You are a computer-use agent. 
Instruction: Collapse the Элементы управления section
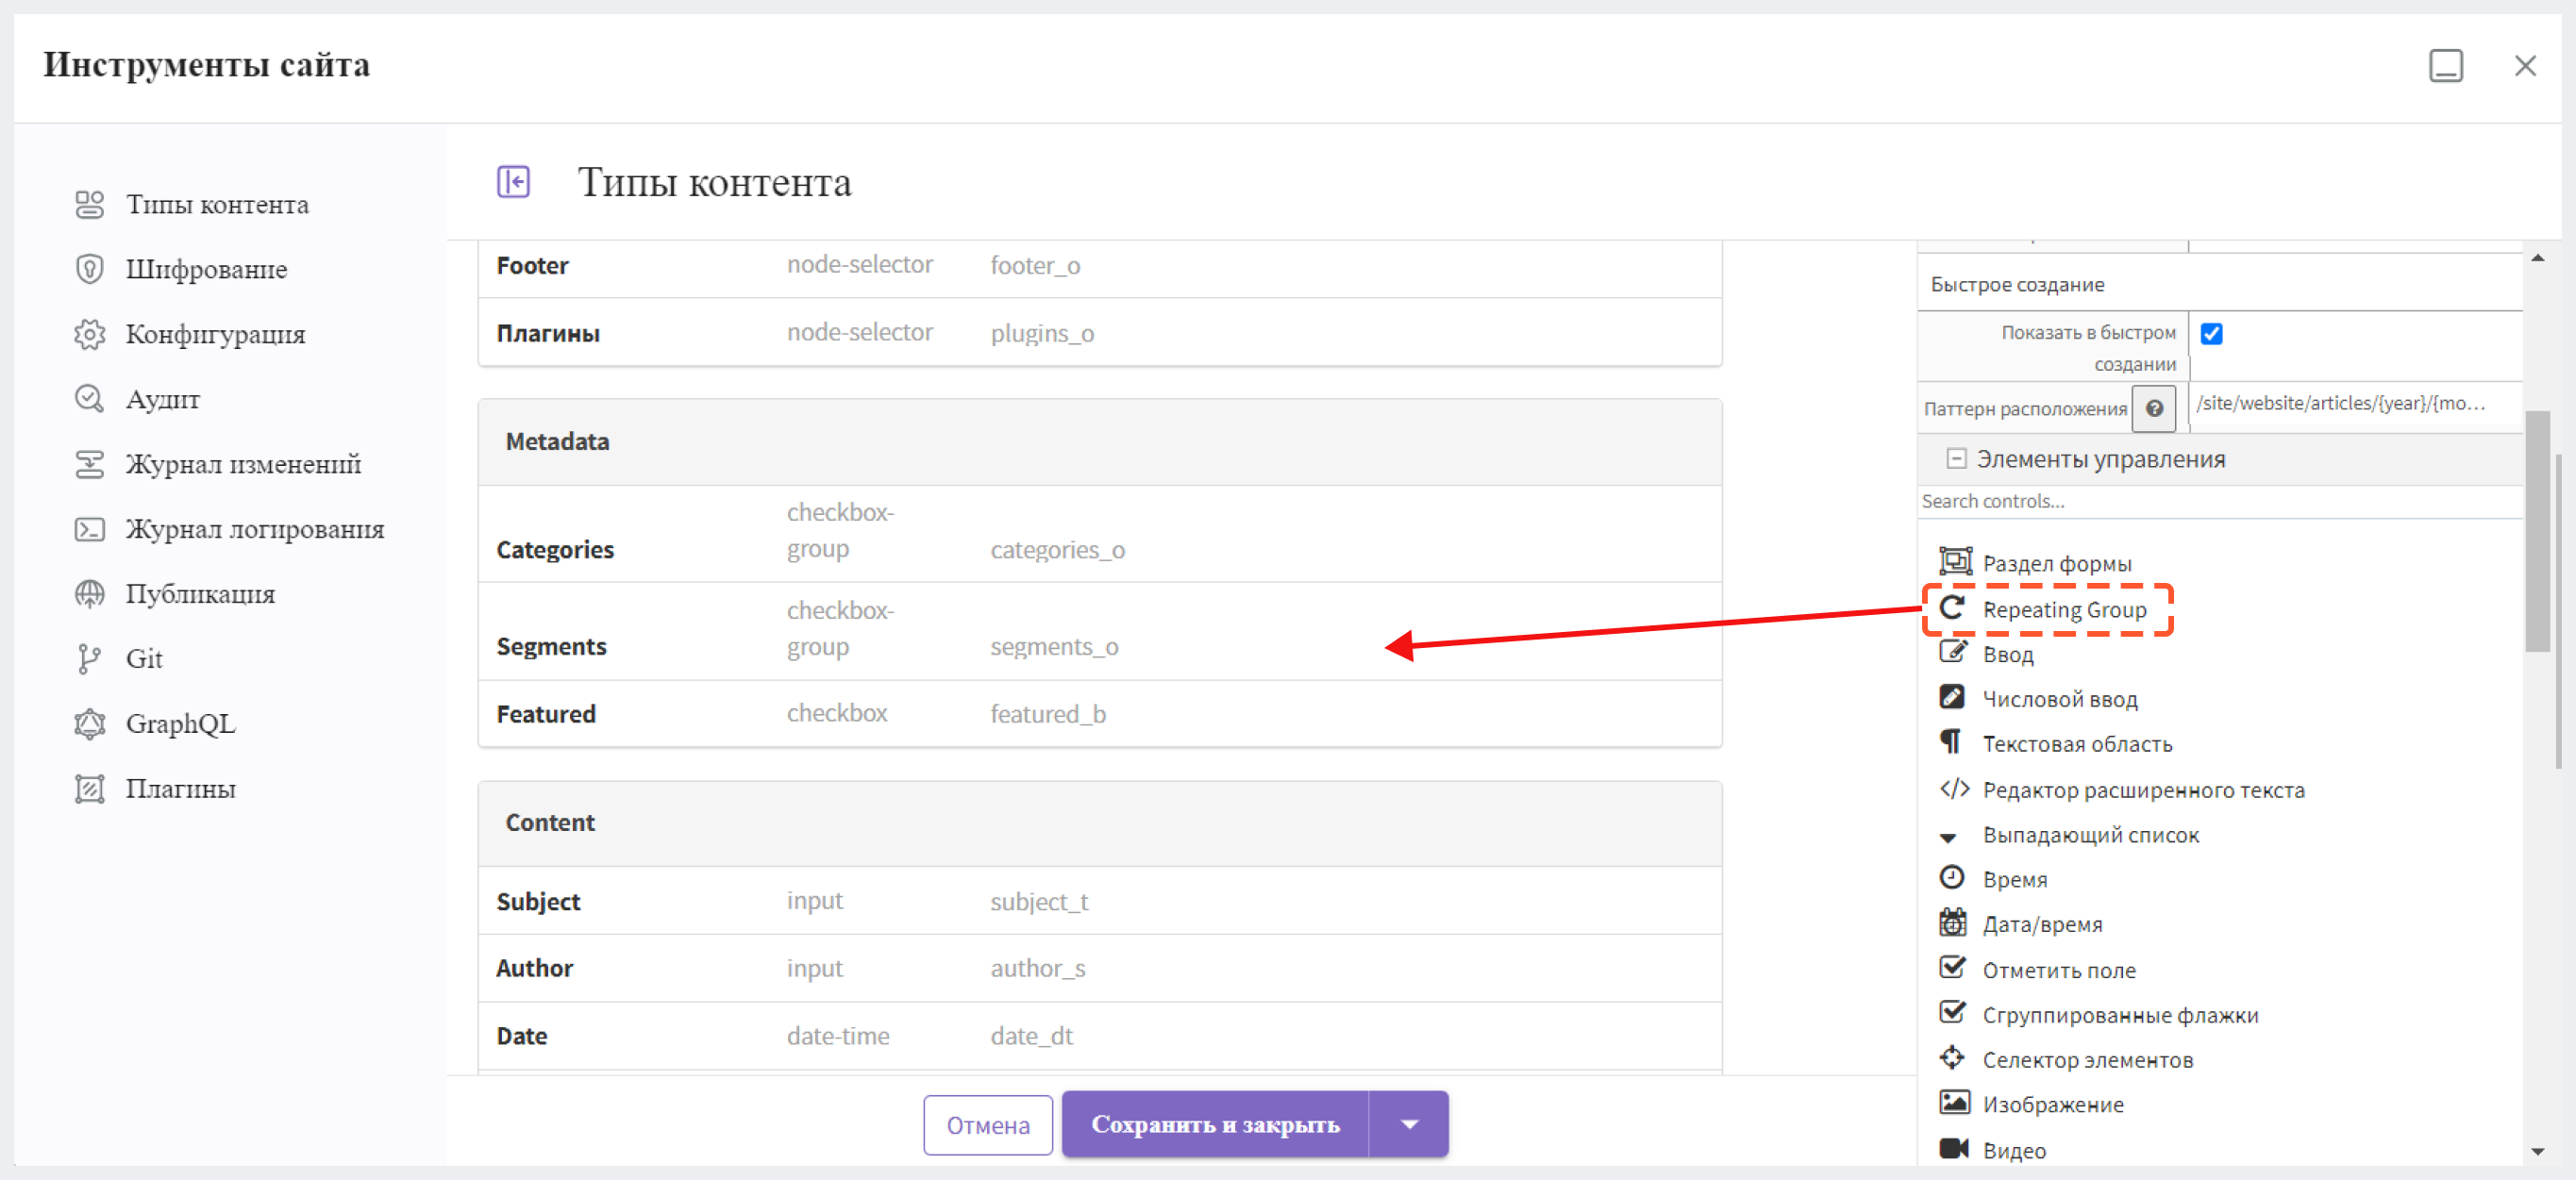coord(1956,459)
